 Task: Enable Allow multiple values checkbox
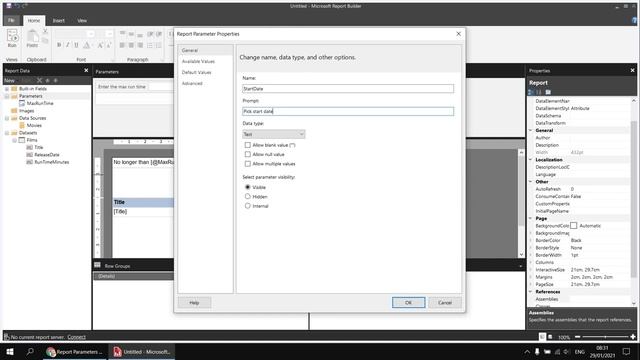pyautogui.click(x=247, y=164)
